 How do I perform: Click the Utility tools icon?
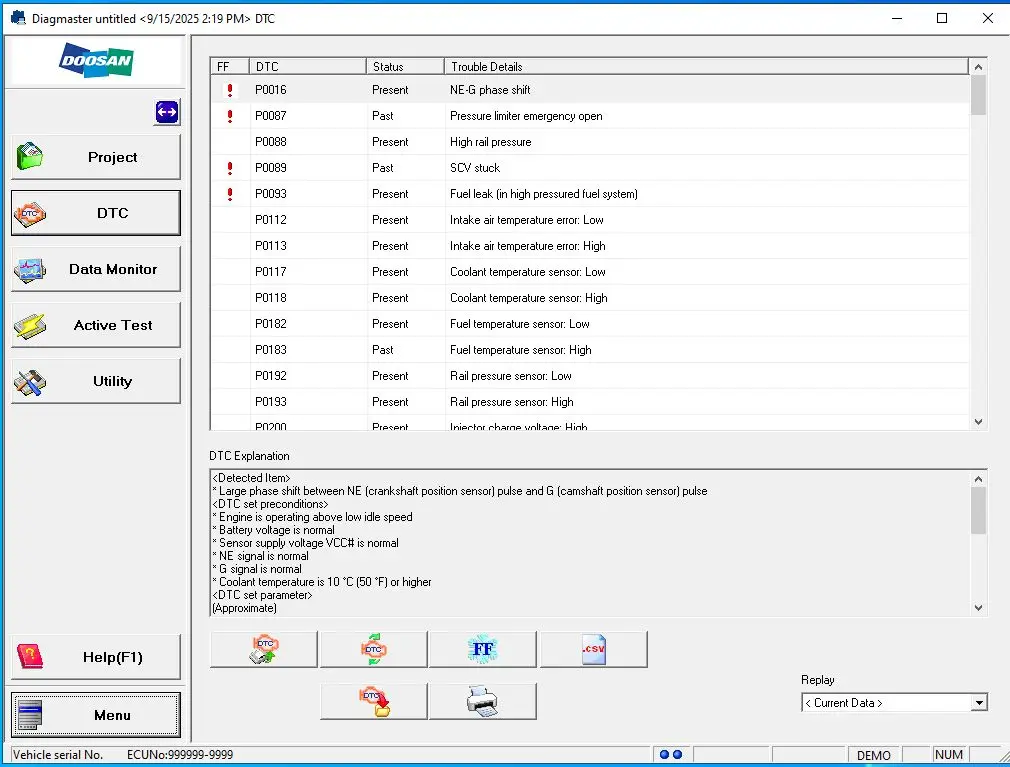30,383
